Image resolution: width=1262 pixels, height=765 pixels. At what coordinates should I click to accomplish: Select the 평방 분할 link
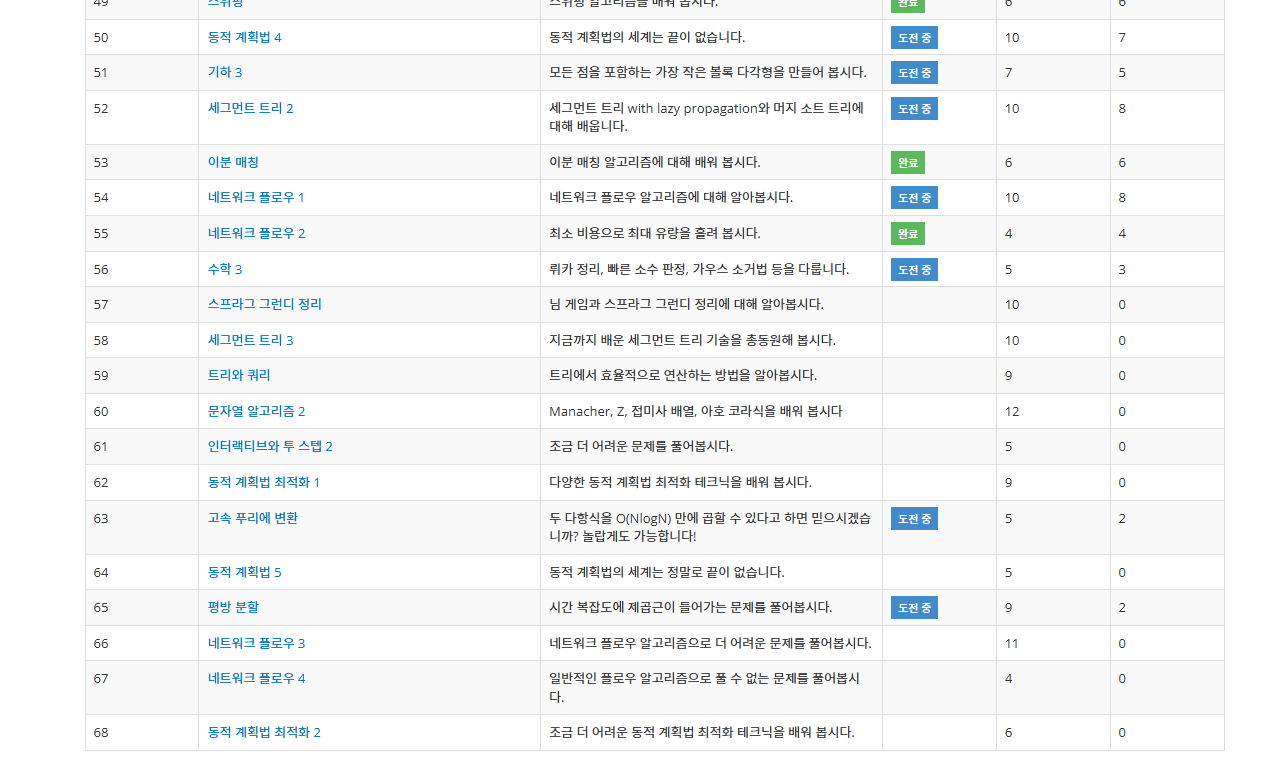(x=233, y=607)
